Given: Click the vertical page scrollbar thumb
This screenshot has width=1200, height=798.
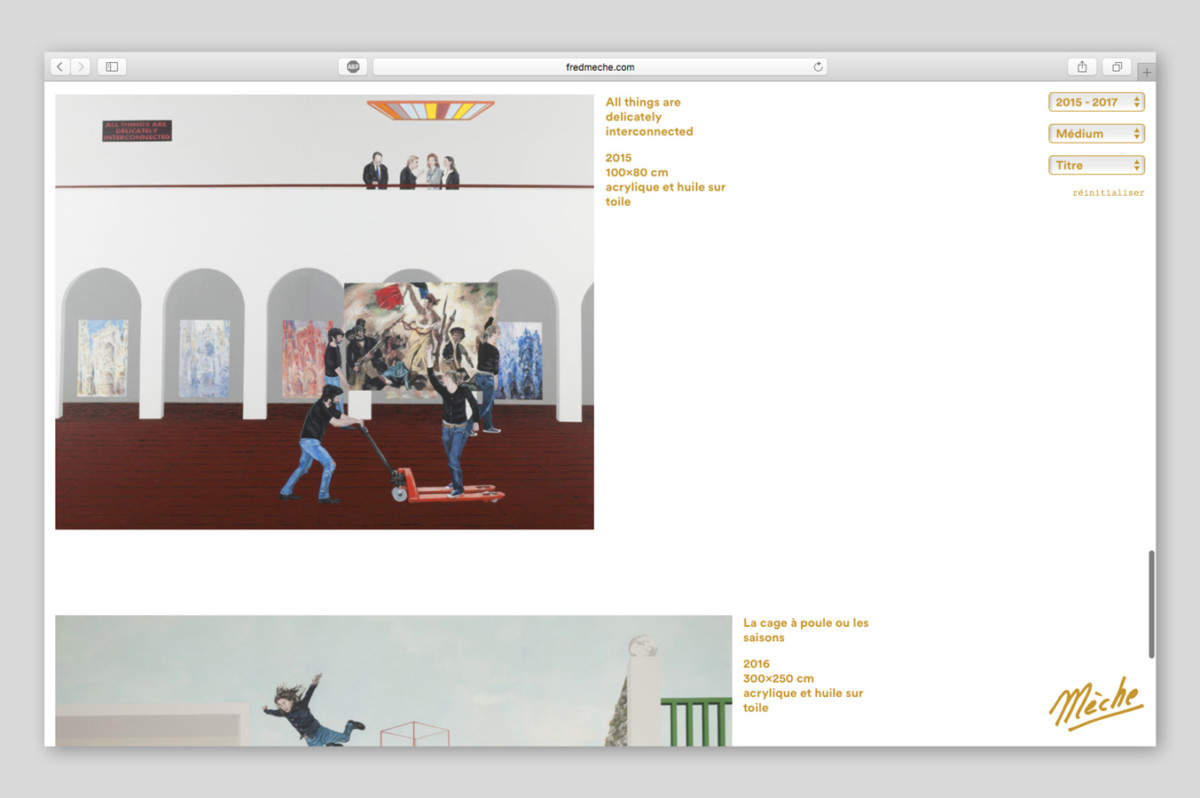Looking at the screenshot, I should 1151,604.
